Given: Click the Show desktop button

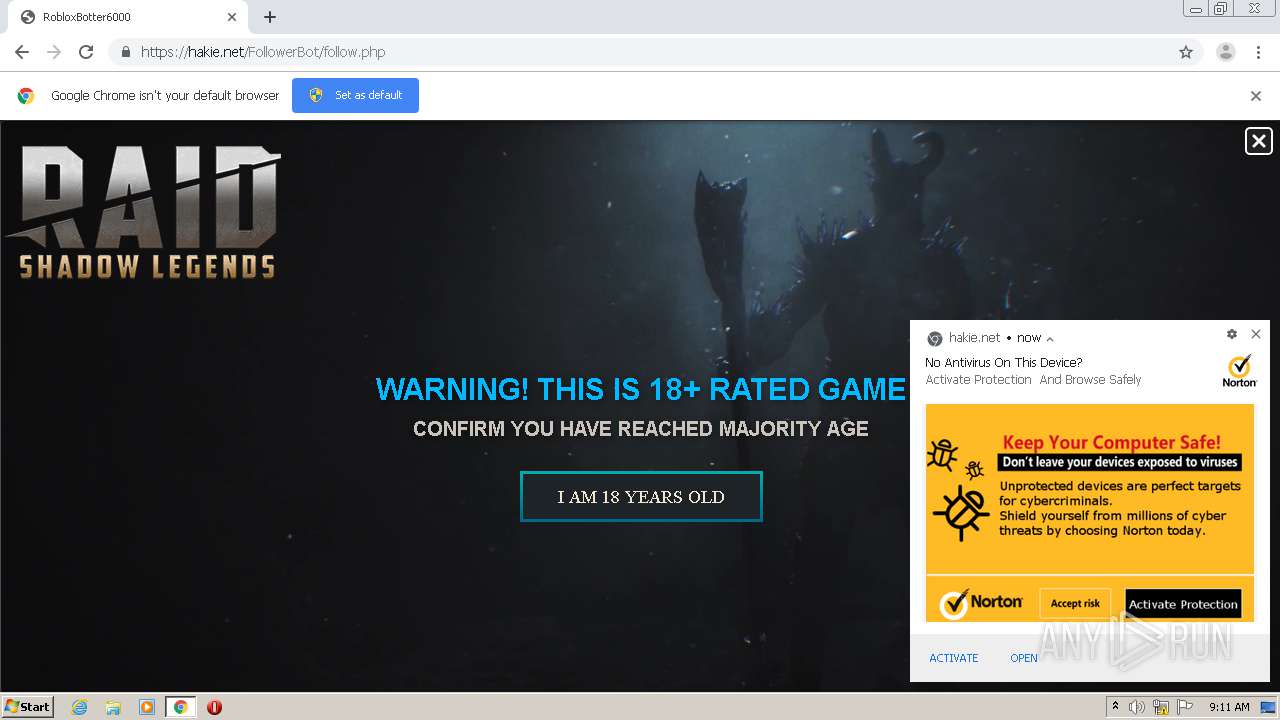Looking at the screenshot, I should click(1270, 707).
